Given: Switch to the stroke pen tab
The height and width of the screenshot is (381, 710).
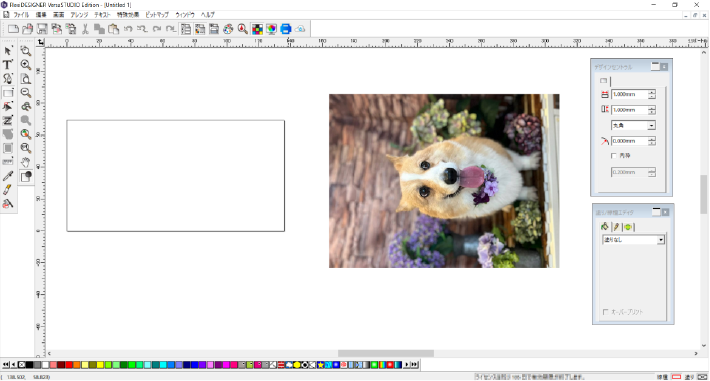Looking at the screenshot, I should pos(616,227).
